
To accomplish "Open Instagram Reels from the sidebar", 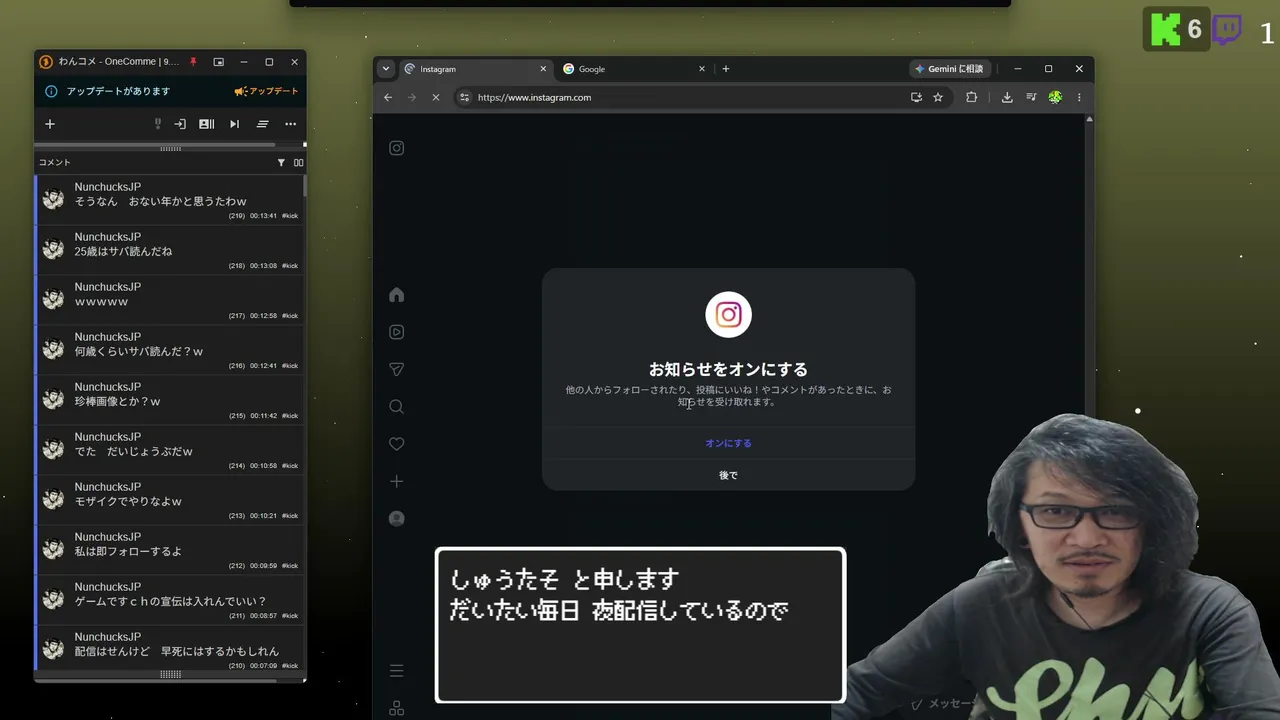I will [x=397, y=332].
